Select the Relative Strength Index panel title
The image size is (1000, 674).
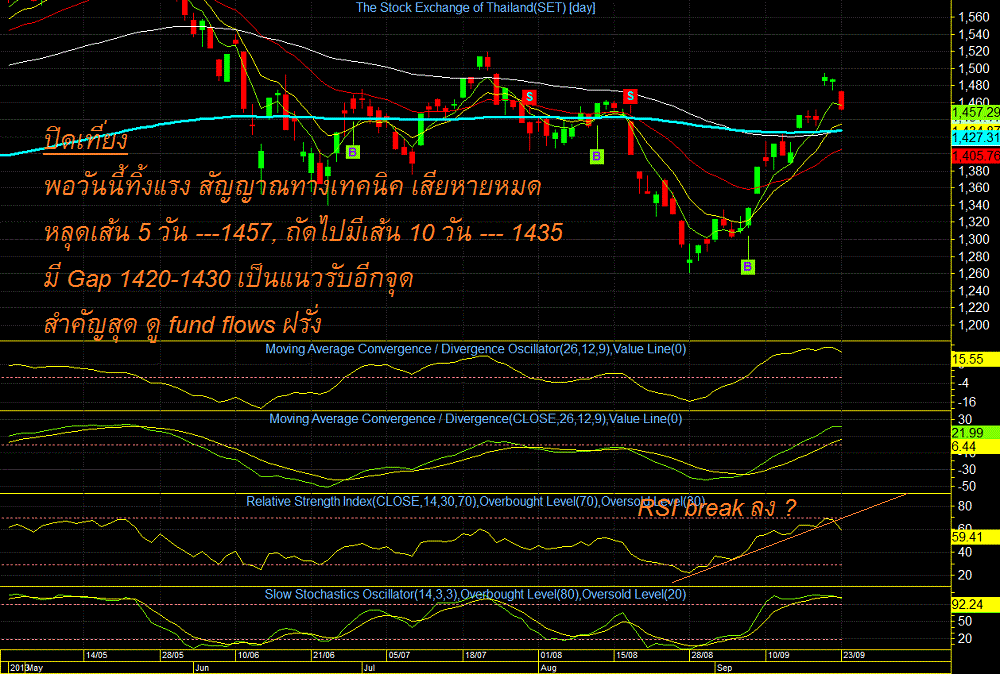[476, 501]
